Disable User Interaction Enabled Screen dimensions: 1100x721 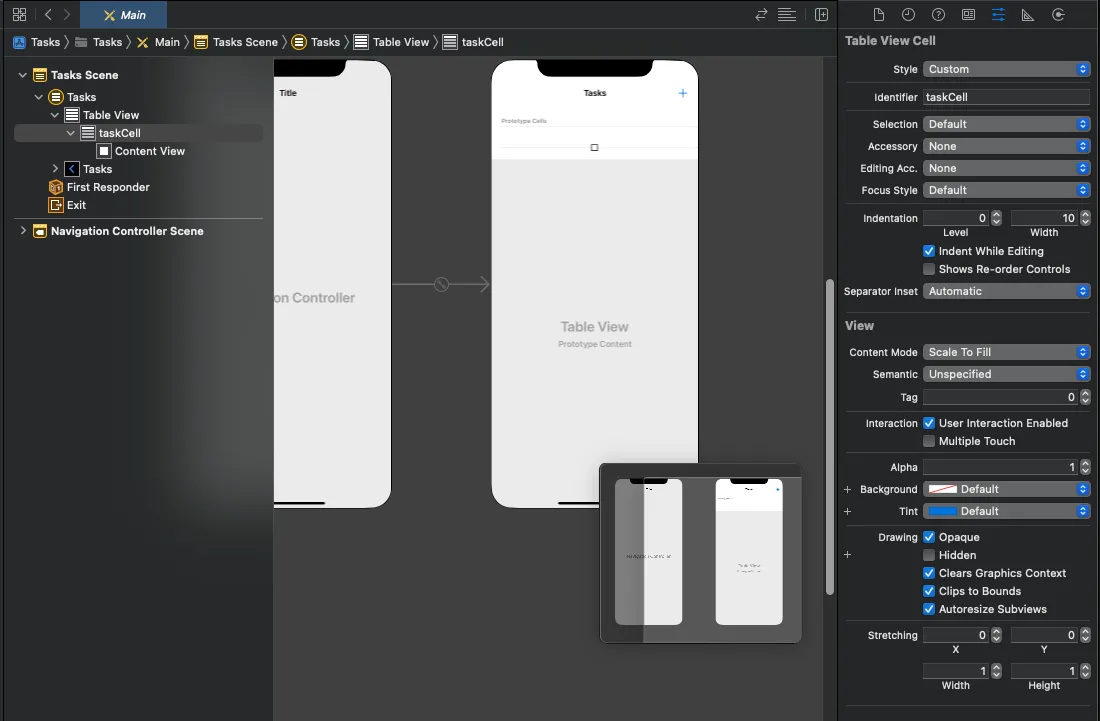click(x=929, y=423)
